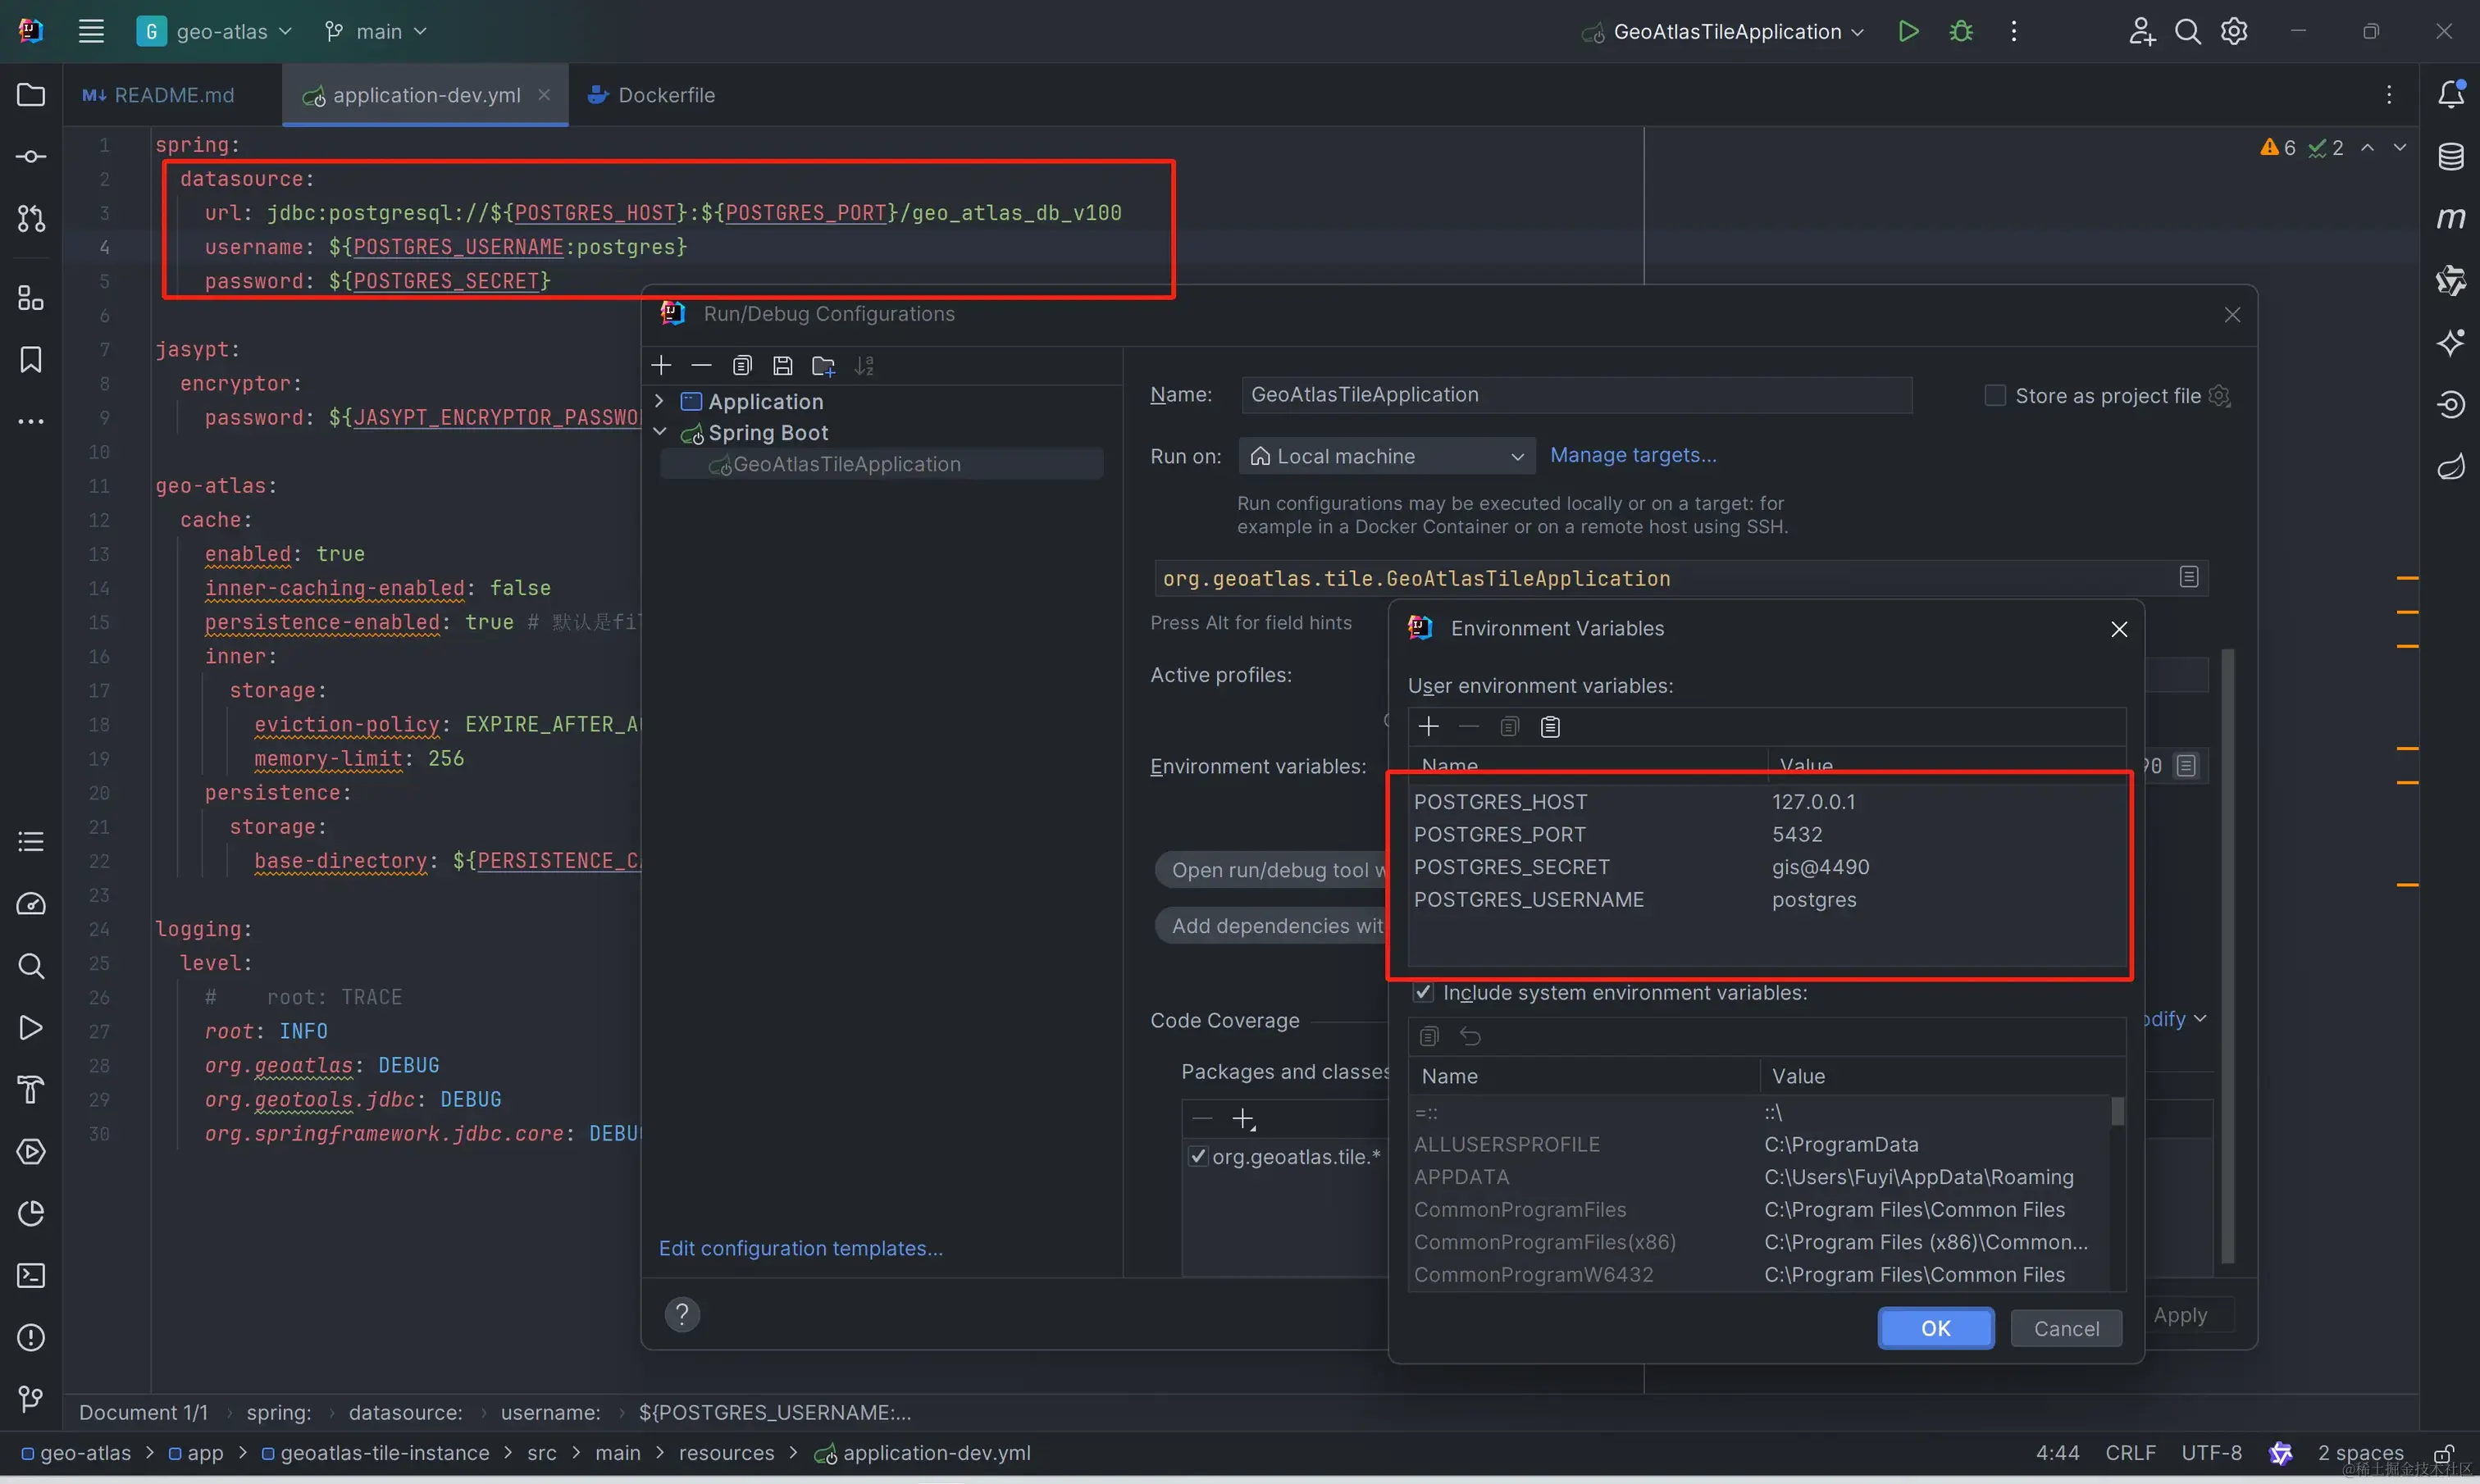Click save configuration icon in Run/Debug toolbar
The image size is (2480, 1484).
point(783,366)
